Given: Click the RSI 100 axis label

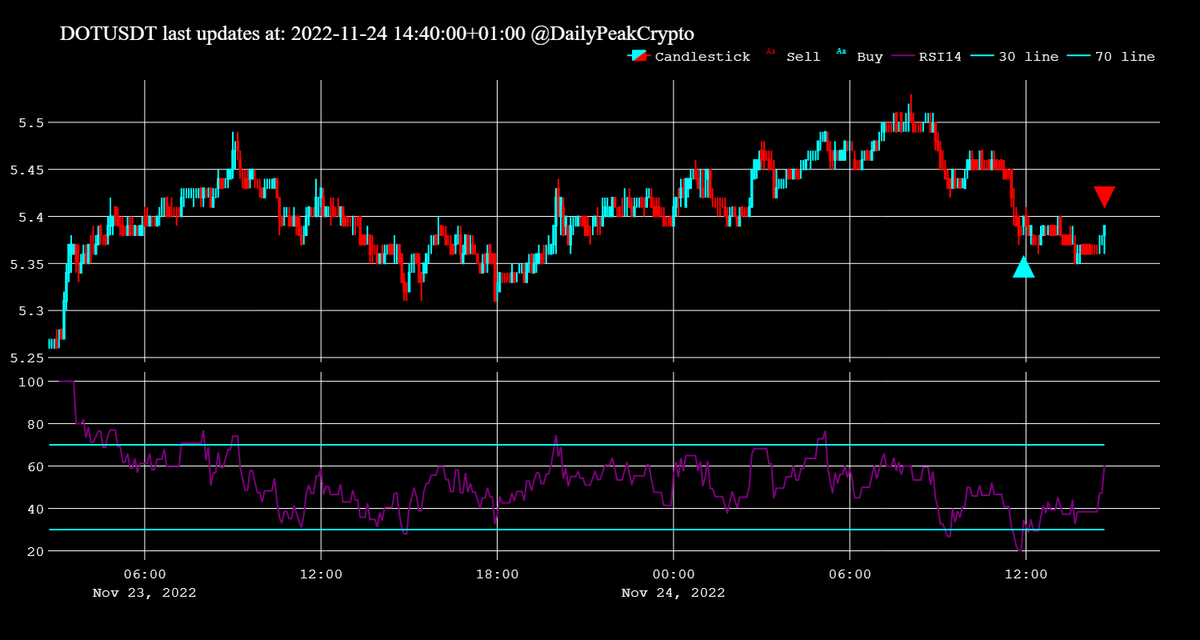Looking at the screenshot, I should [29, 382].
